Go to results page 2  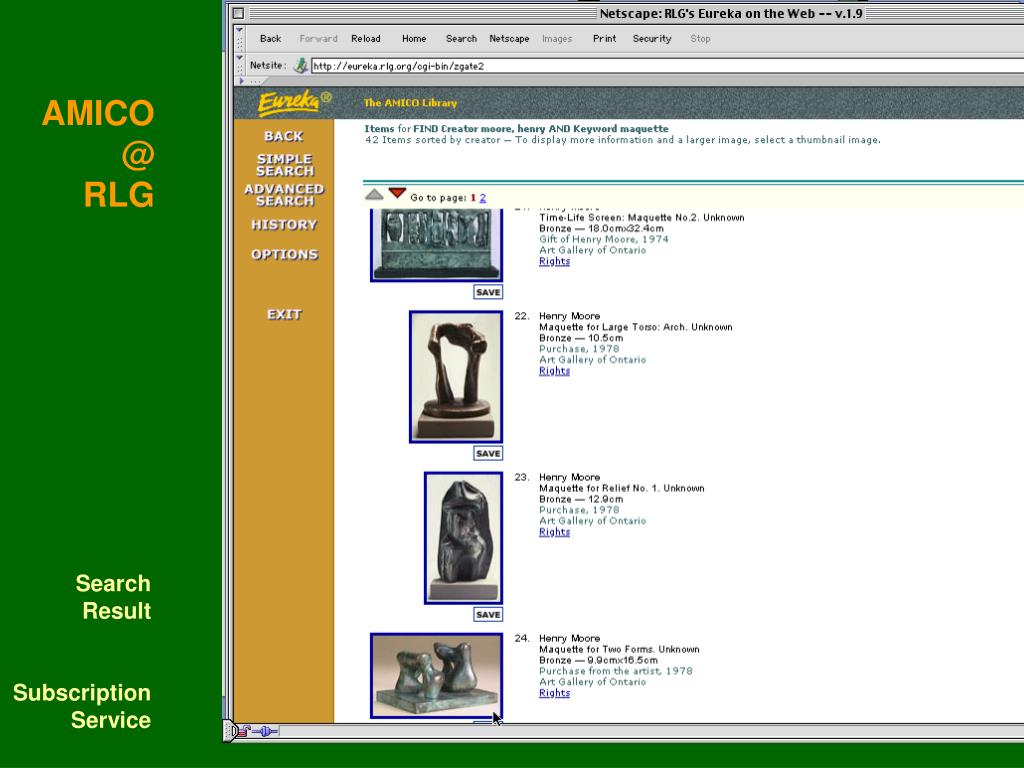[483, 197]
